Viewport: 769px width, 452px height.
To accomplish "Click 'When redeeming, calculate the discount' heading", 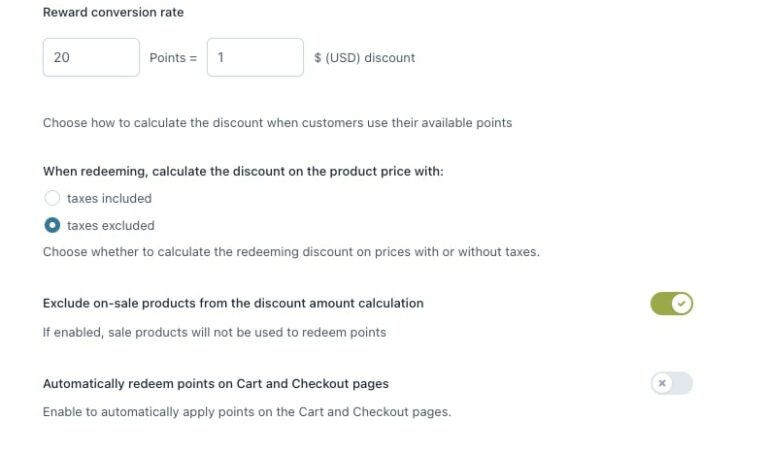I will click(243, 171).
